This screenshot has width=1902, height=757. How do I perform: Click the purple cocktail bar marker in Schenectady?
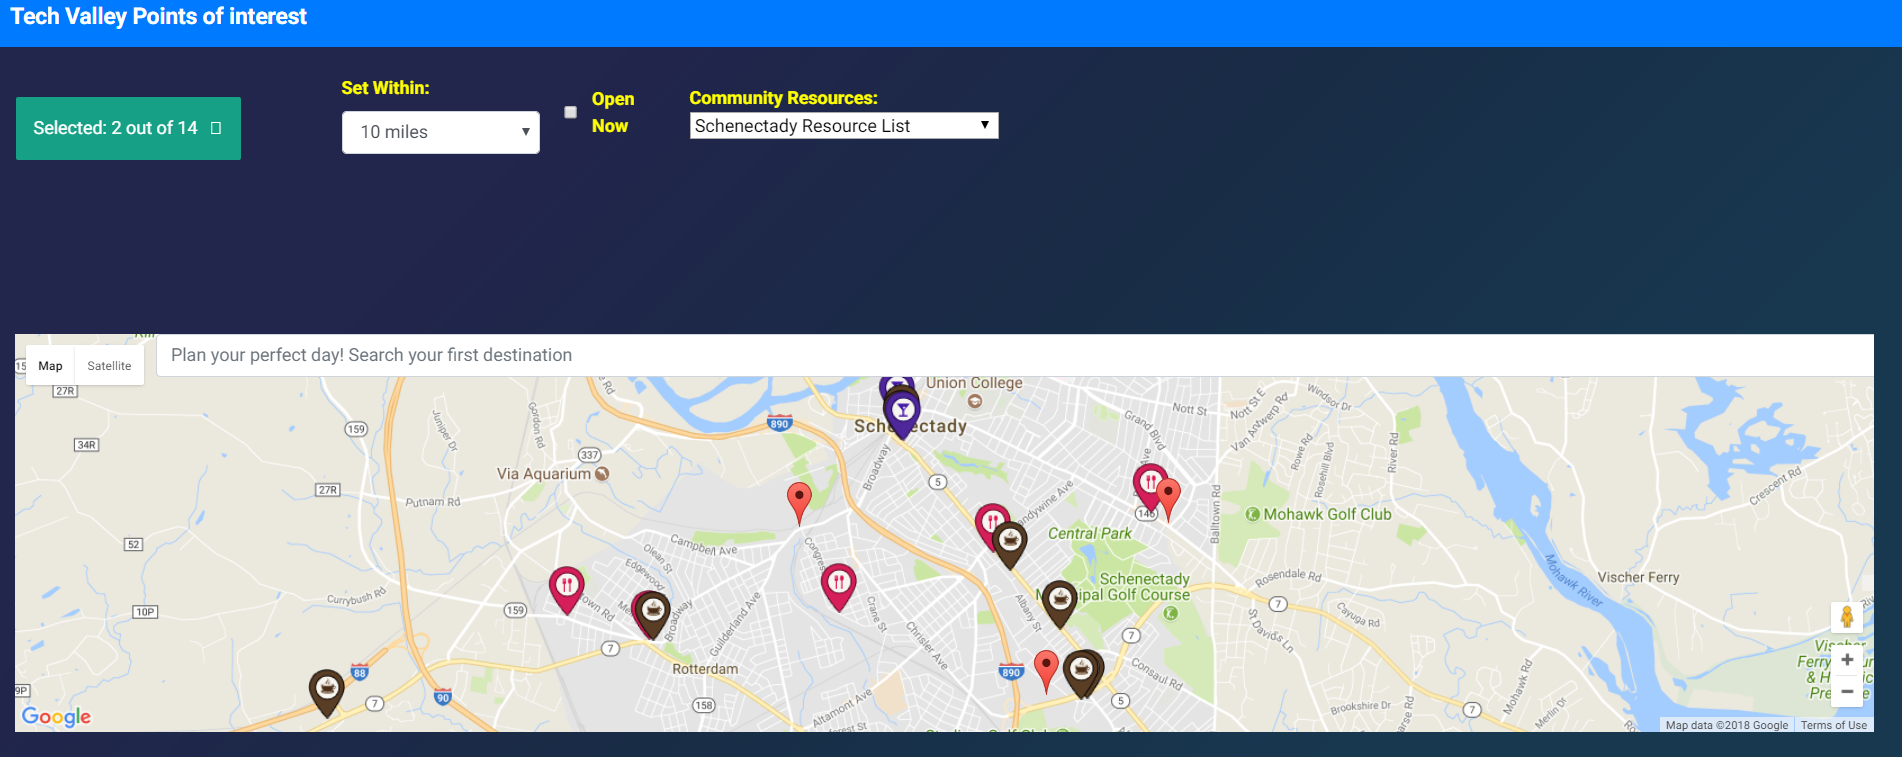tap(902, 413)
